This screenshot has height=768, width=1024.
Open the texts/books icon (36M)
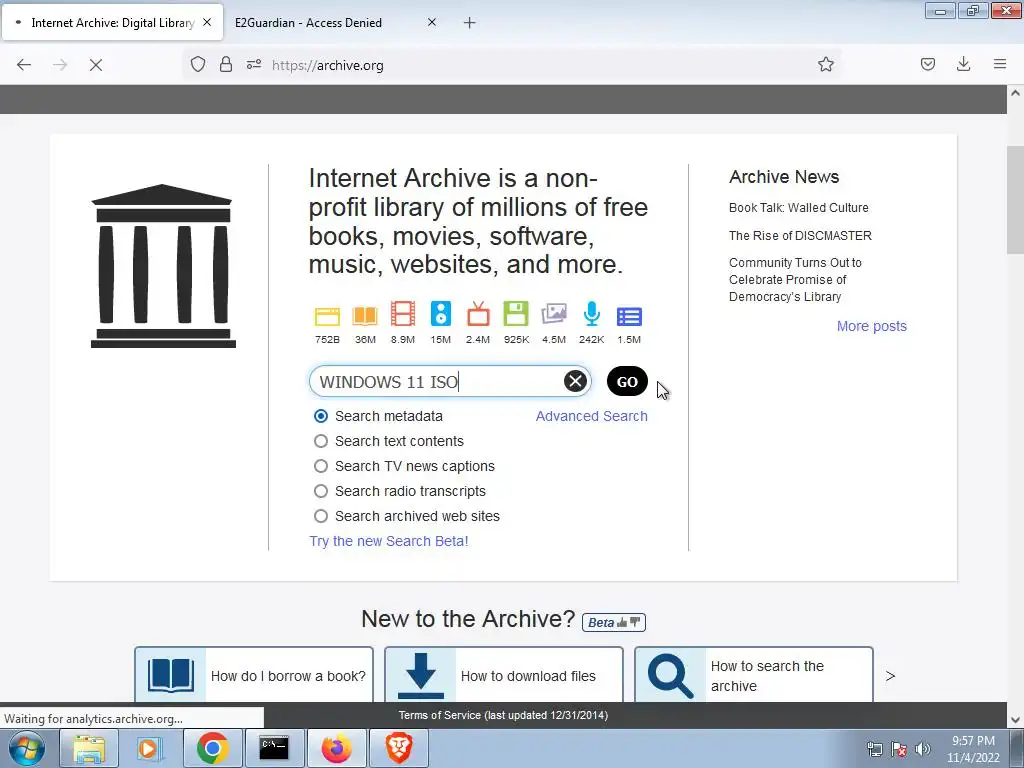tap(365, 316)
